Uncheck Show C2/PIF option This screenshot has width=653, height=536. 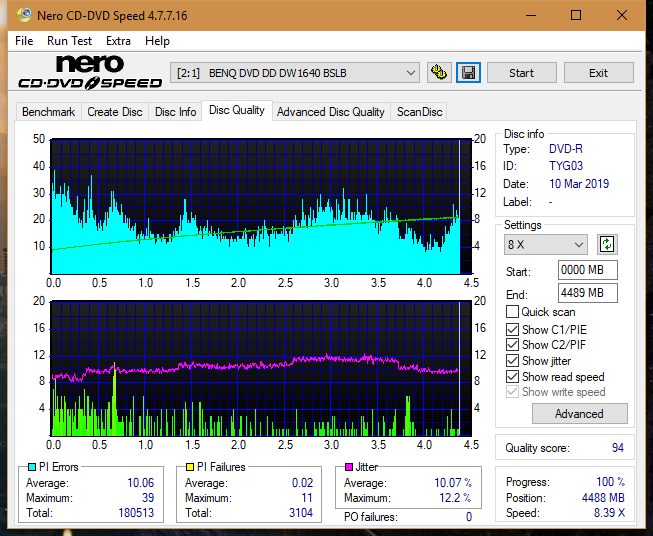(x=512, y=345)
